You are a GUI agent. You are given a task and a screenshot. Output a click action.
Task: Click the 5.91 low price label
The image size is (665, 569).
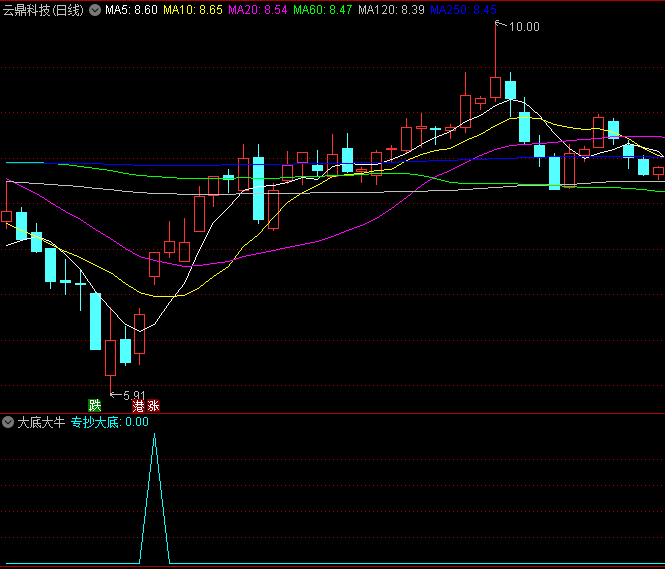pos(134,396)
